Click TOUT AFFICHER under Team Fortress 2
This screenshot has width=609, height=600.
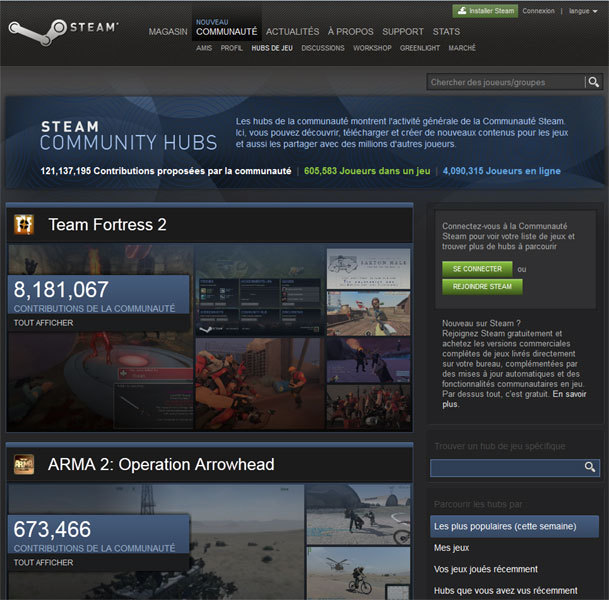tap(44, 323)
